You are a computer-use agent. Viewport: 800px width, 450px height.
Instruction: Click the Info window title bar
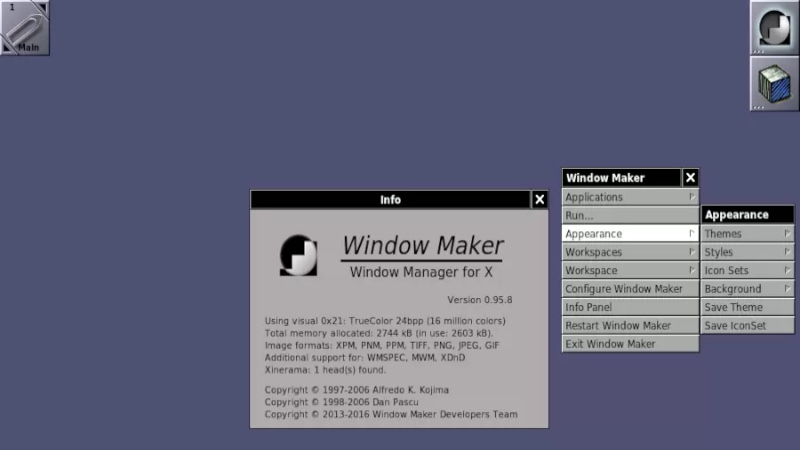(390, 200)
